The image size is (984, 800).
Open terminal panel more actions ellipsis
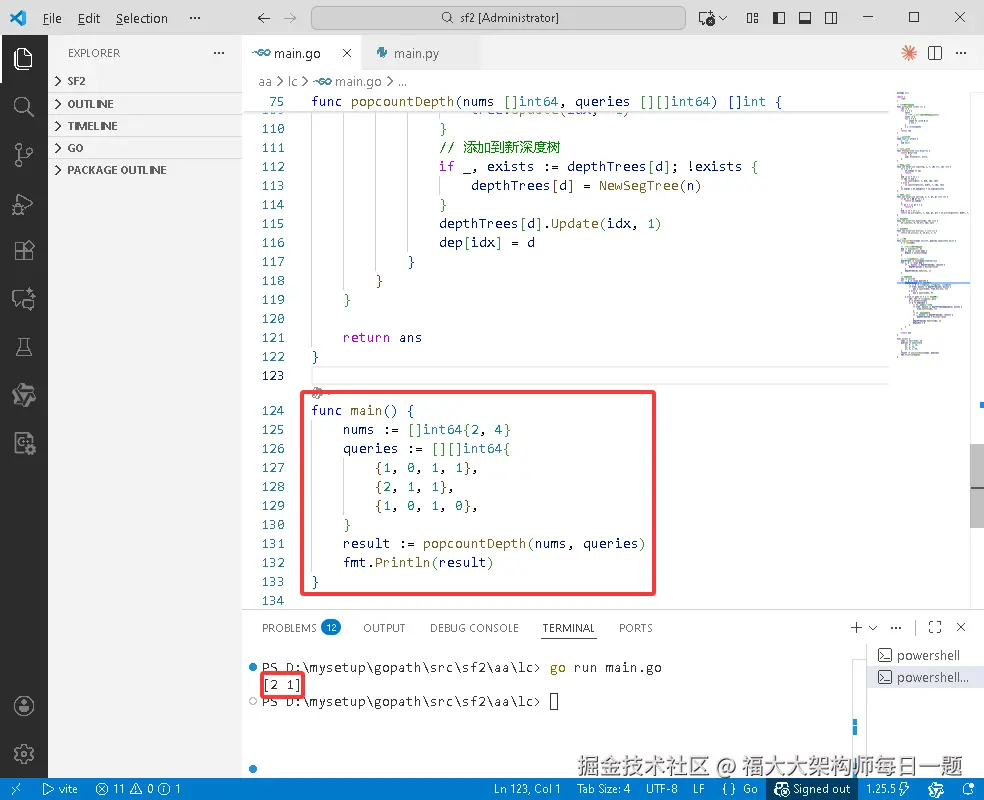click(x=896, y=627)
